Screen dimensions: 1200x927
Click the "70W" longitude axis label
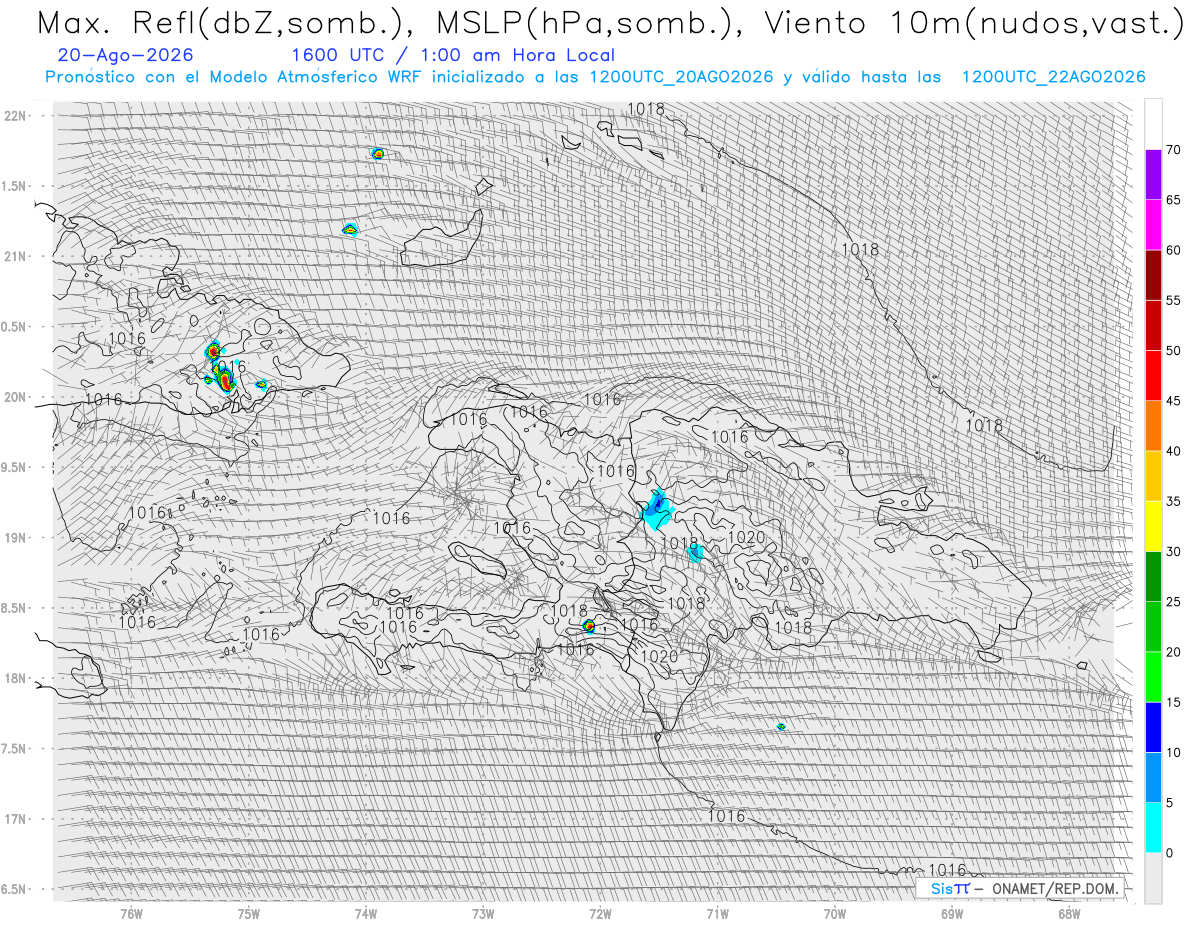835,914
